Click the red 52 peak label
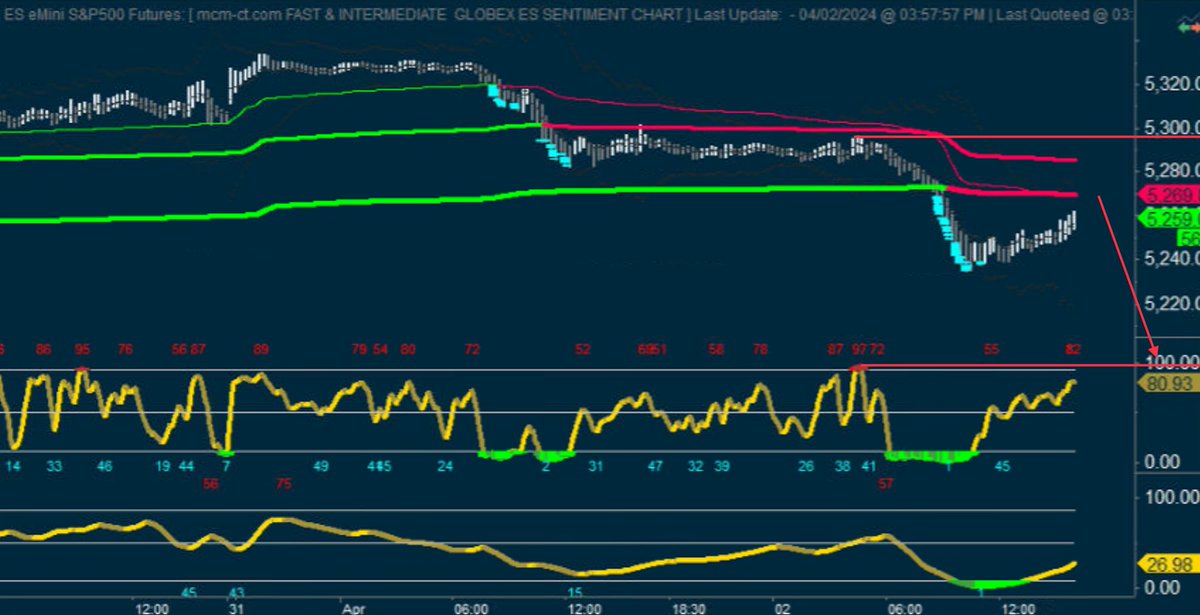Screen dimensions: 1200x615 click(x=583, y=350)
